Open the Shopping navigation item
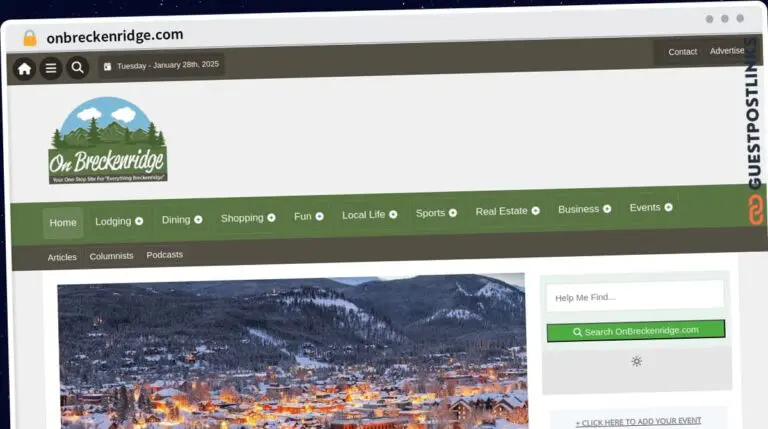Viewport: 768px width, 429px height. [x=242, y=218]
